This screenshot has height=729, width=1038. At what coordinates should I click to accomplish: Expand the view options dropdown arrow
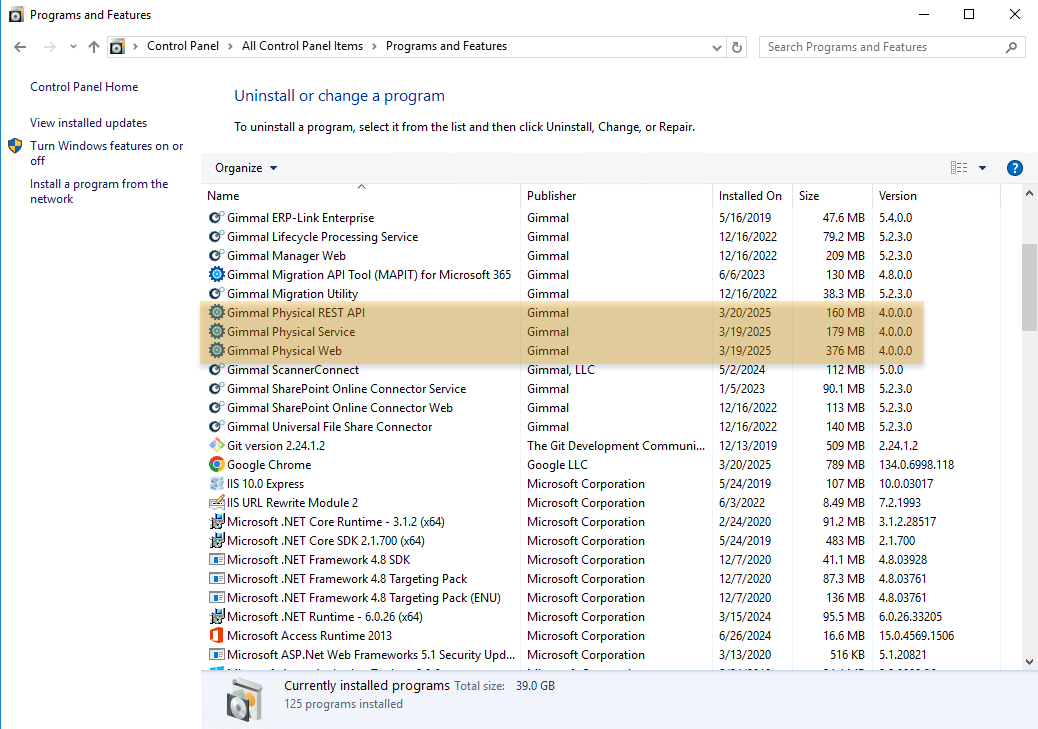pos(982,168)
